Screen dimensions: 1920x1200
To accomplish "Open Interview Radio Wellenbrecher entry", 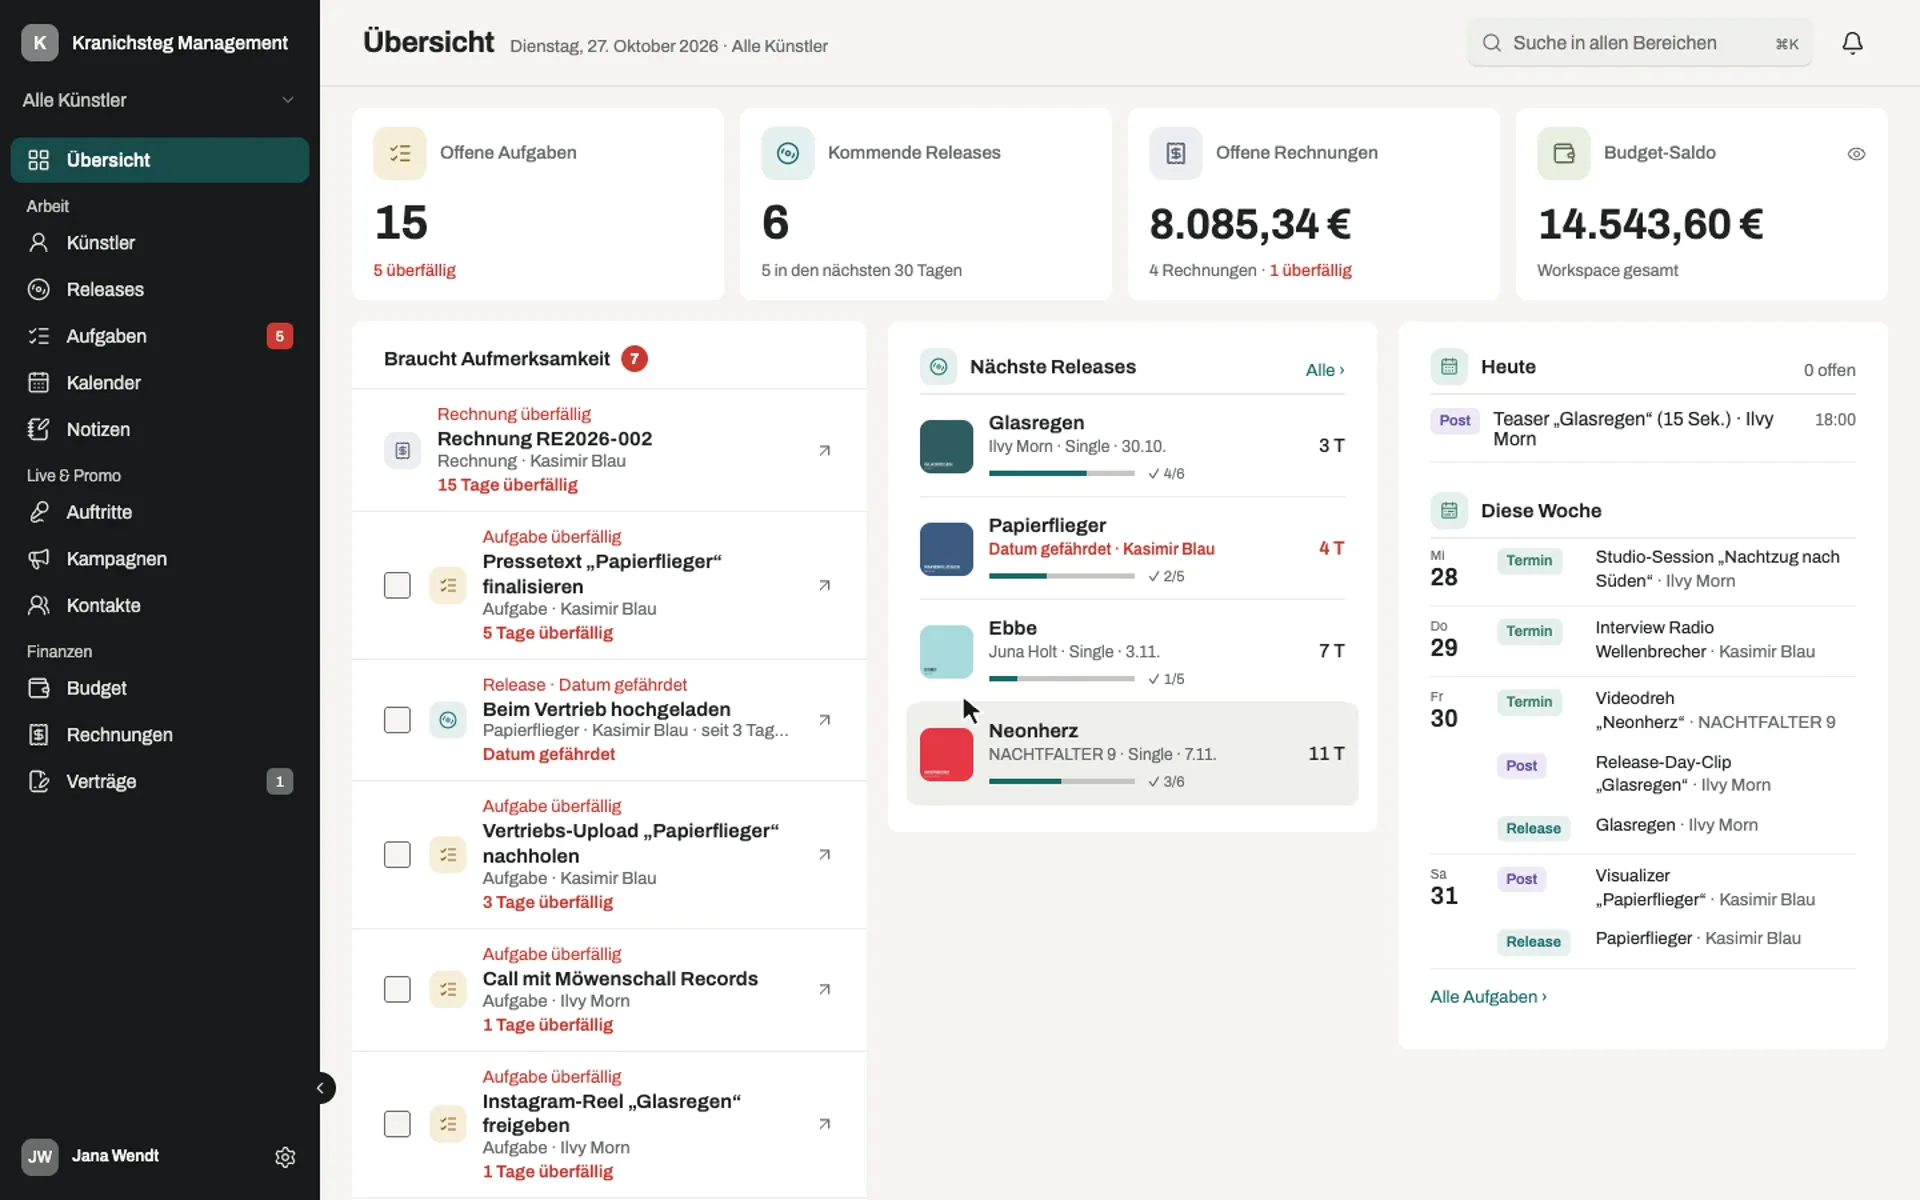I will coord(1643,640).
